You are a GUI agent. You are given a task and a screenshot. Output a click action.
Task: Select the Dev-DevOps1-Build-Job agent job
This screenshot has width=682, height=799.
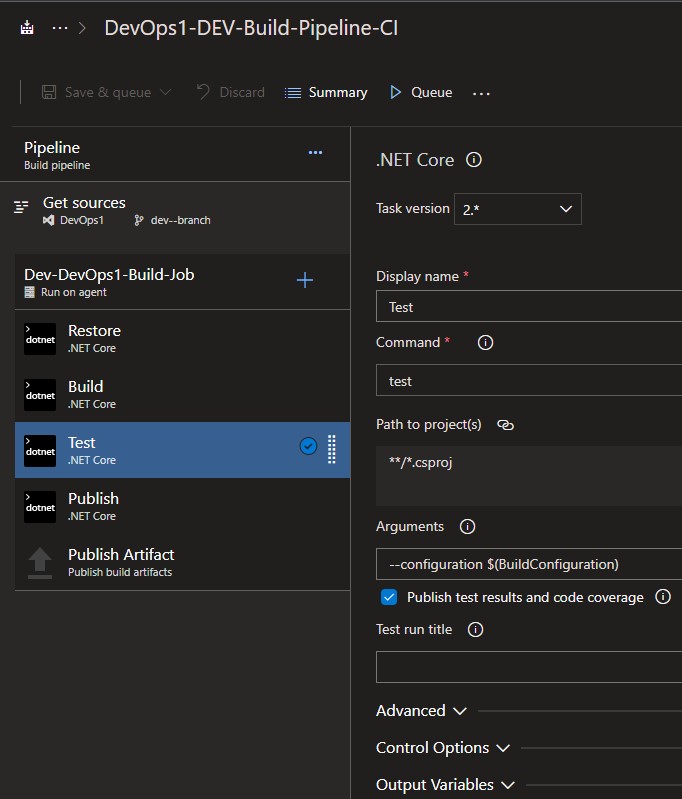pyautogui.click(x=182, y=282)
